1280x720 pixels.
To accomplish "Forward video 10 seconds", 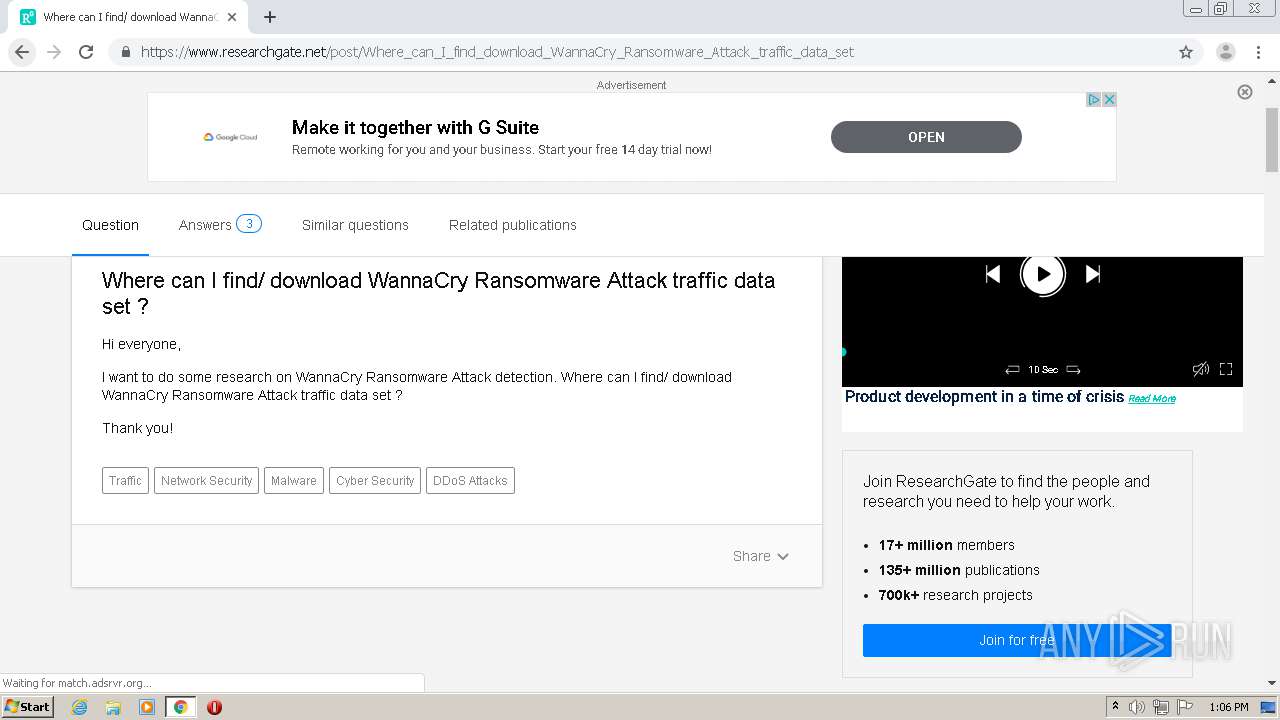I will coord(1073,370).
